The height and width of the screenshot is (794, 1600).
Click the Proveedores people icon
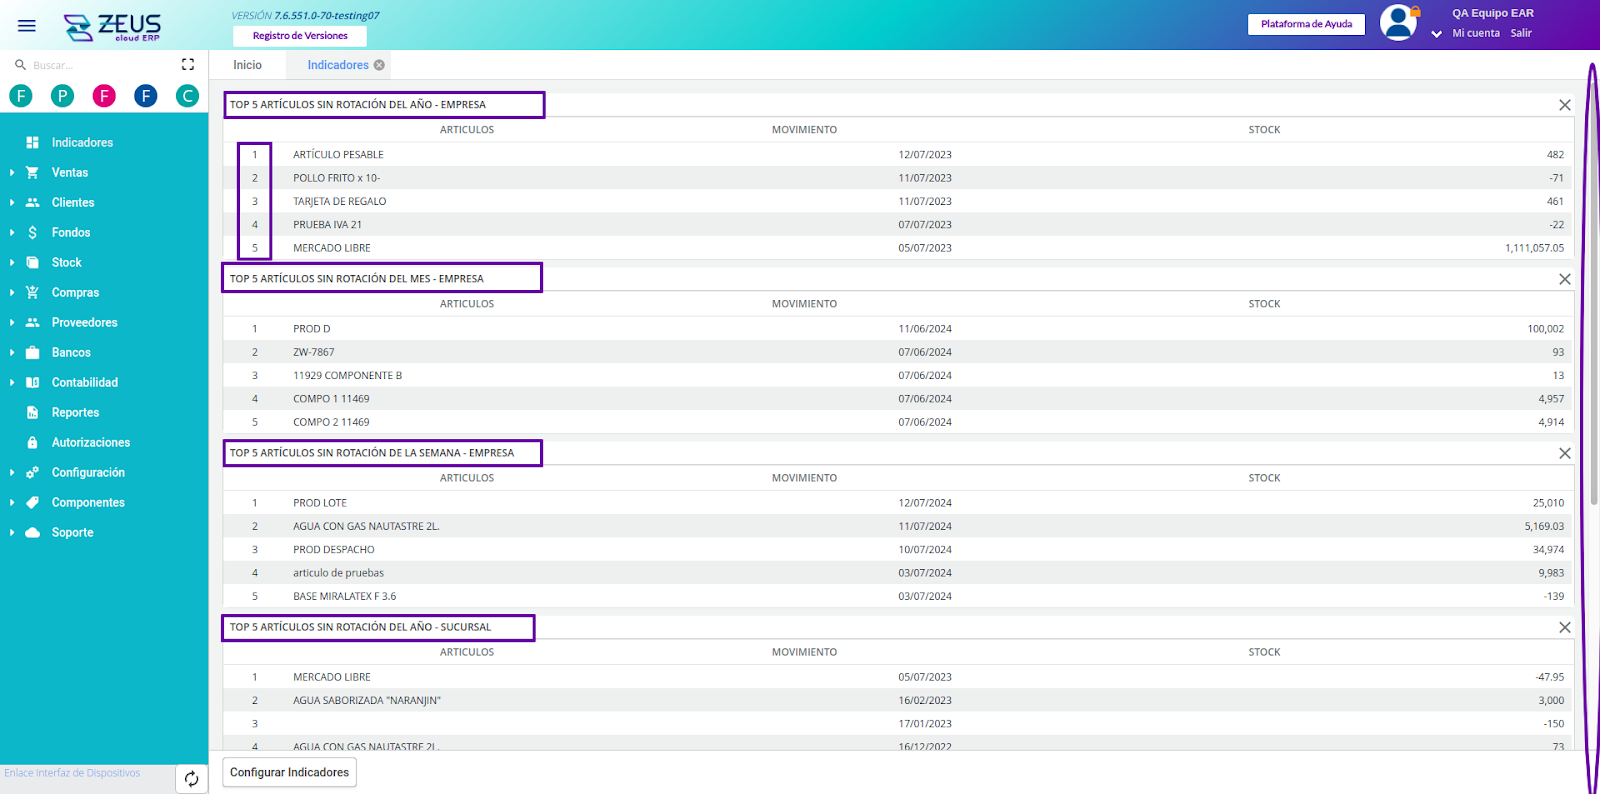click(x=32, y=322)
